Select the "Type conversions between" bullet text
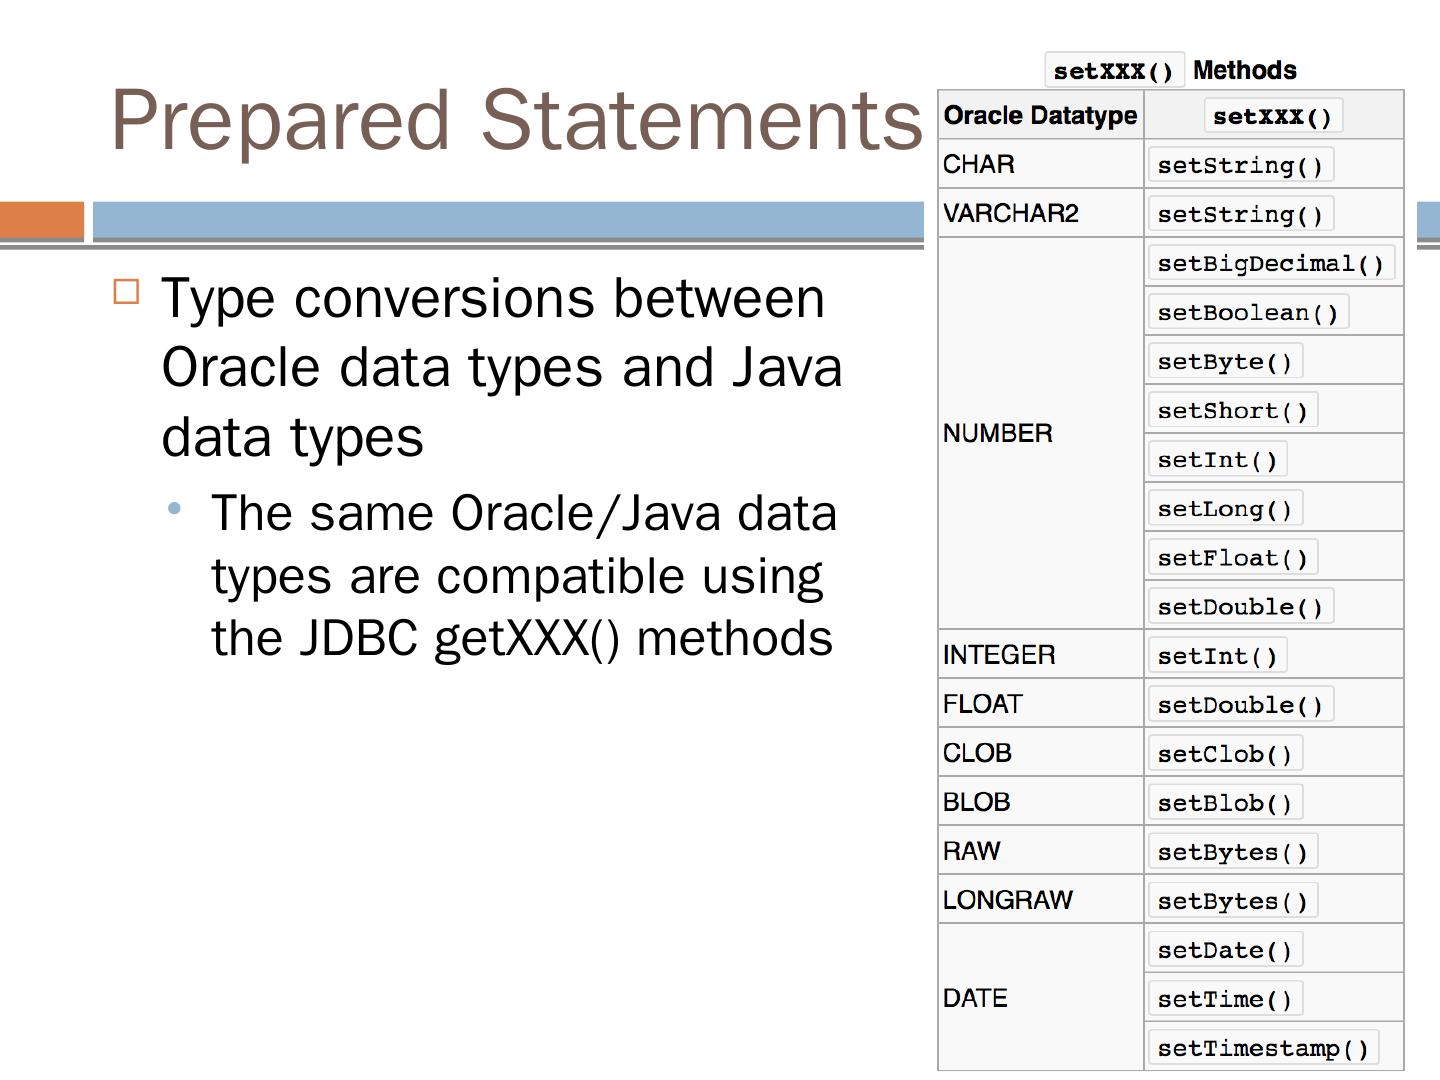Viewport: 1440px width, 1080px height. (x=493, y=298)
